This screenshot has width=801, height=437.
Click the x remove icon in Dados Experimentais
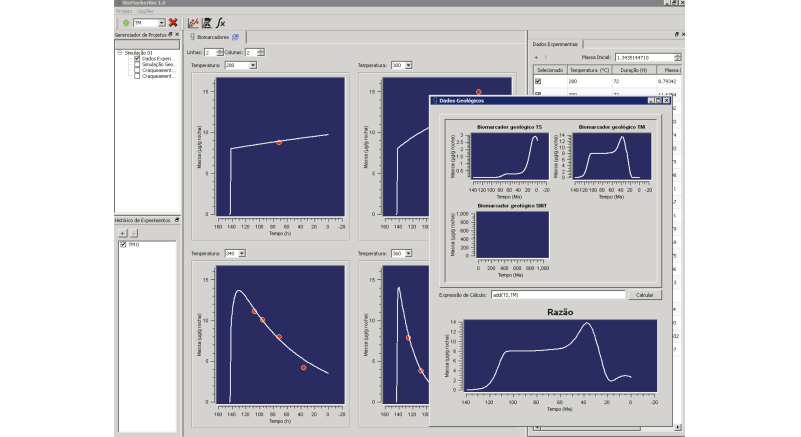[x=546, y=57]
